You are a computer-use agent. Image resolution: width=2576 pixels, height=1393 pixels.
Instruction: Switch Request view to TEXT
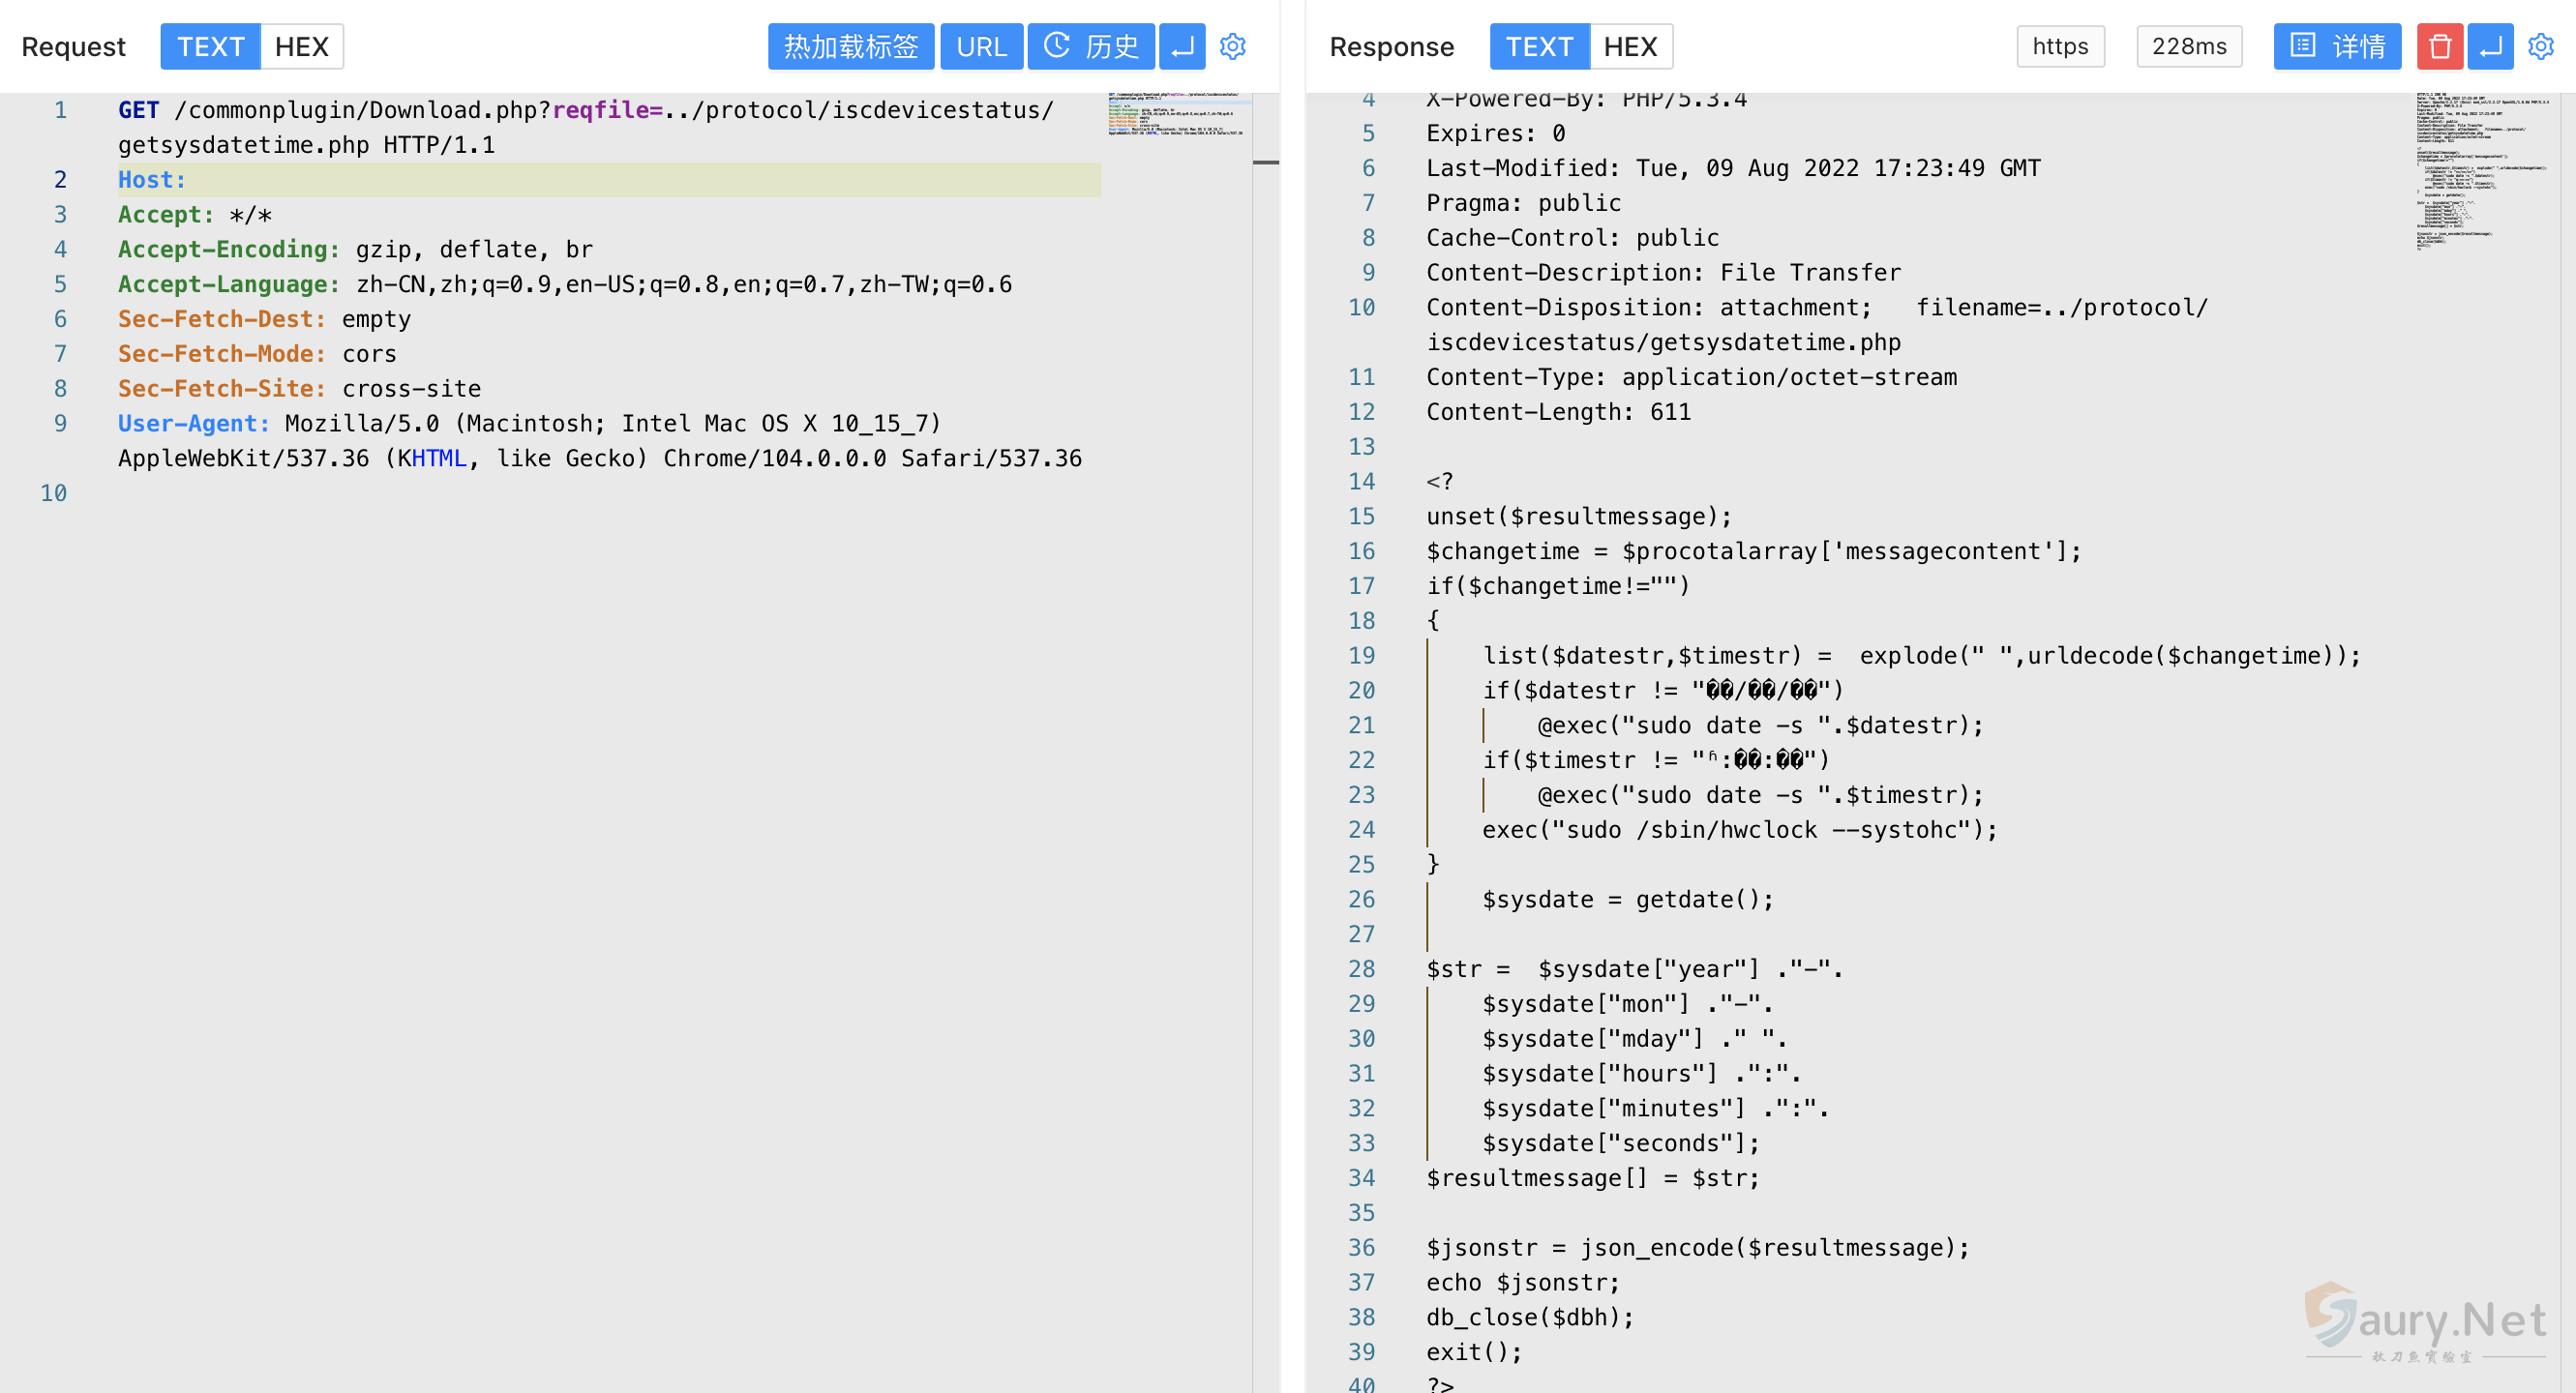pyautogui.click(x=211, y=47)
